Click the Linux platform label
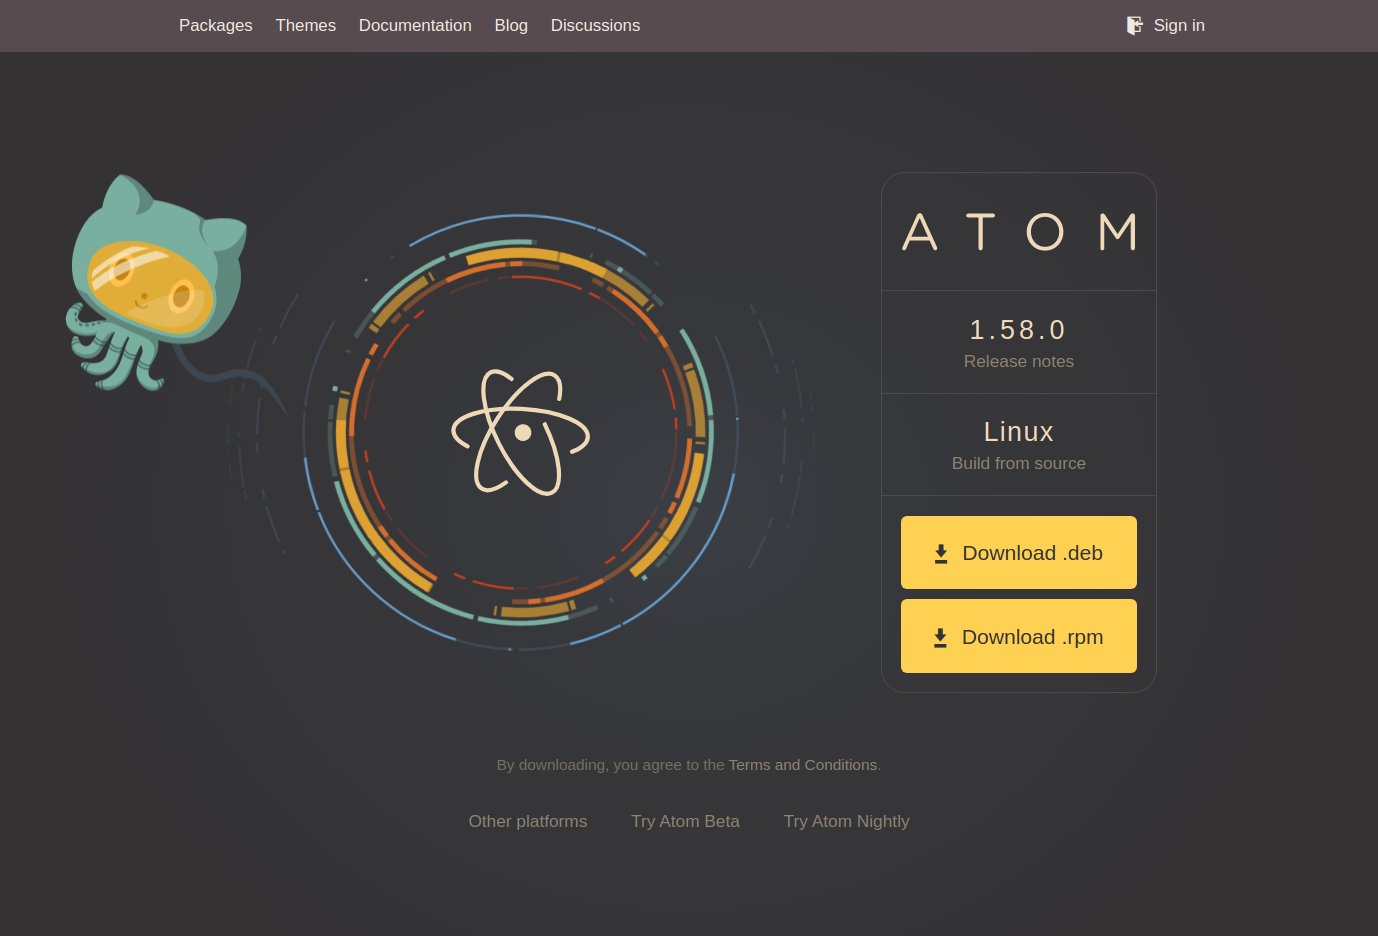 click(1018, 431)
